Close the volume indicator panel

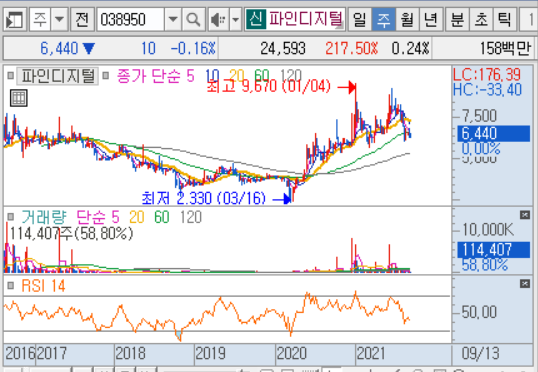tap(525, 215)
